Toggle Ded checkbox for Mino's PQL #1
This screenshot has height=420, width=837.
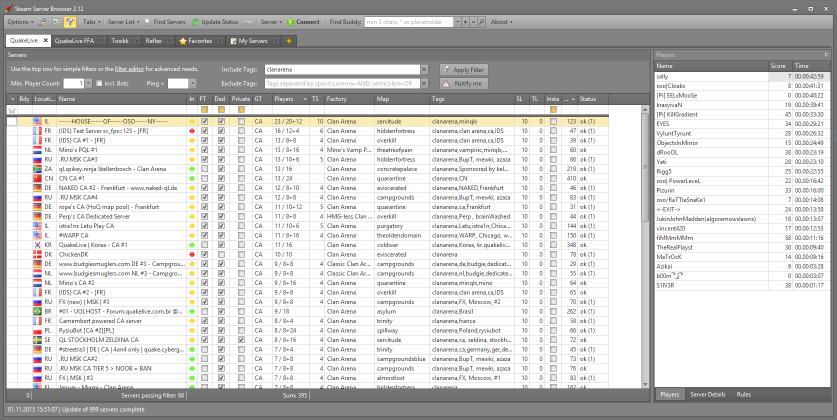pyautogui.click(x=220, y=149)
